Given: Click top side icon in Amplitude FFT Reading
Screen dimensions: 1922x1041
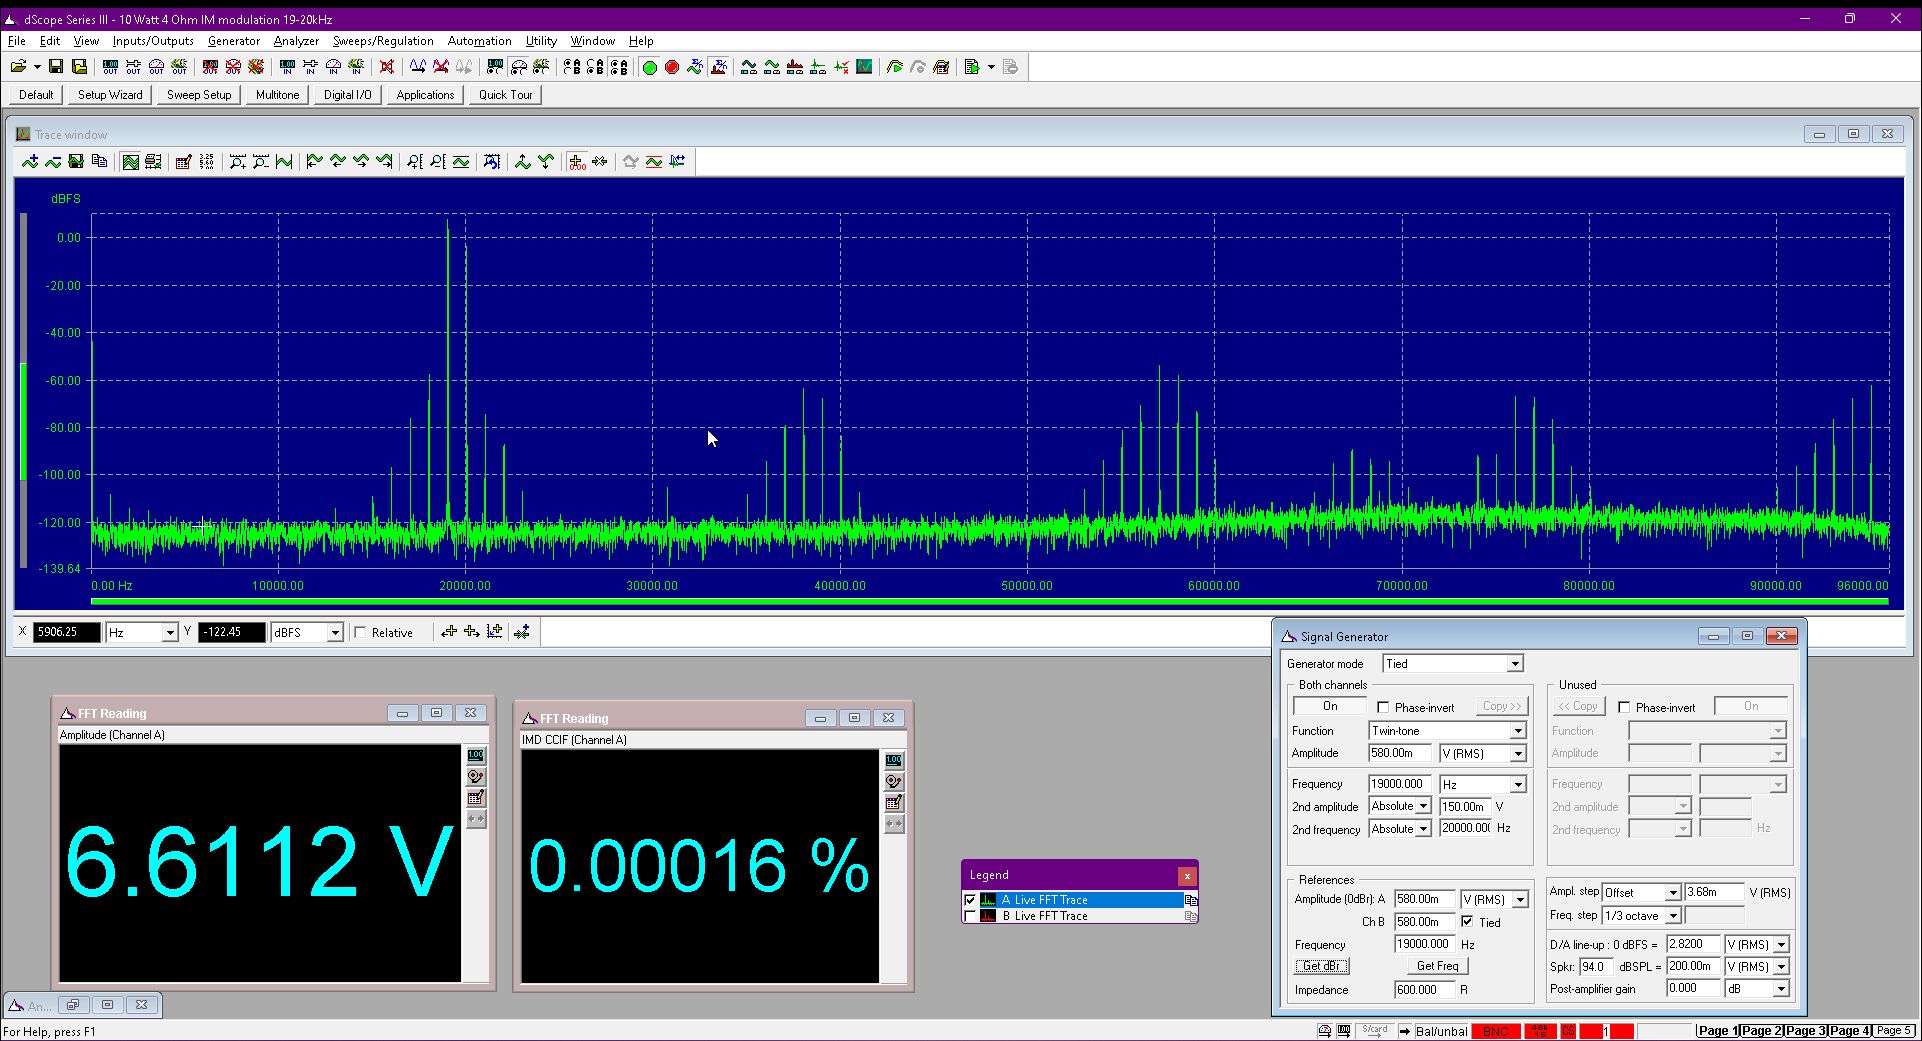Looking at the screenshot, I should (476, 756).
